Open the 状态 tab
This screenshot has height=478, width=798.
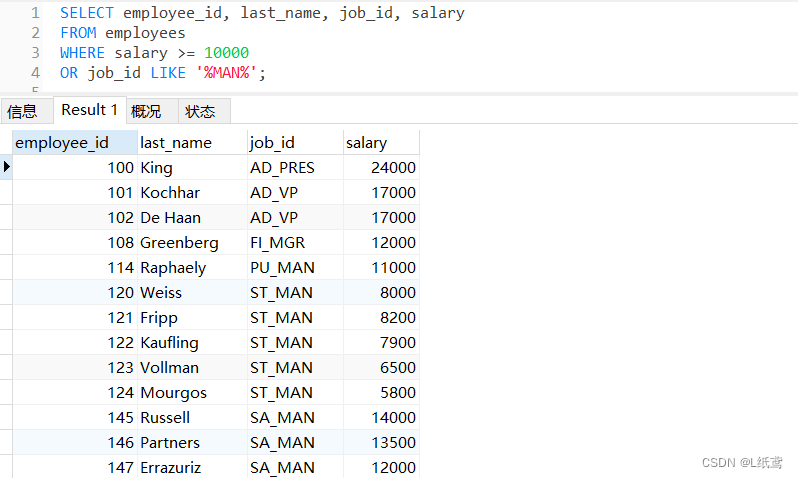[204, 110]
